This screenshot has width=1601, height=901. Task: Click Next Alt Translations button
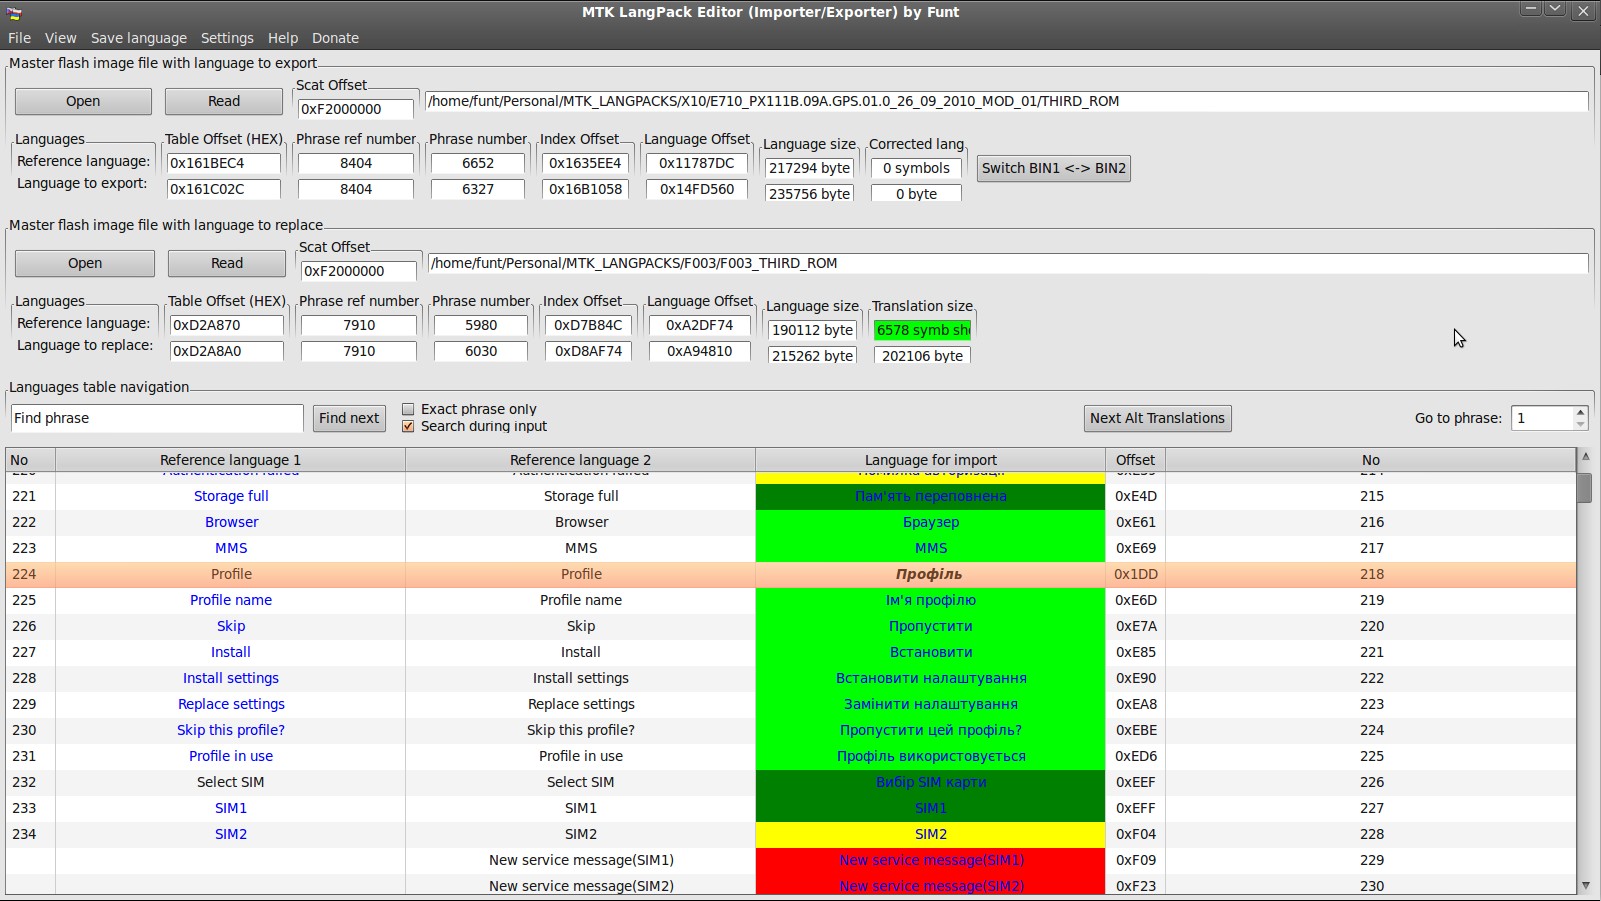(1157, 418)
